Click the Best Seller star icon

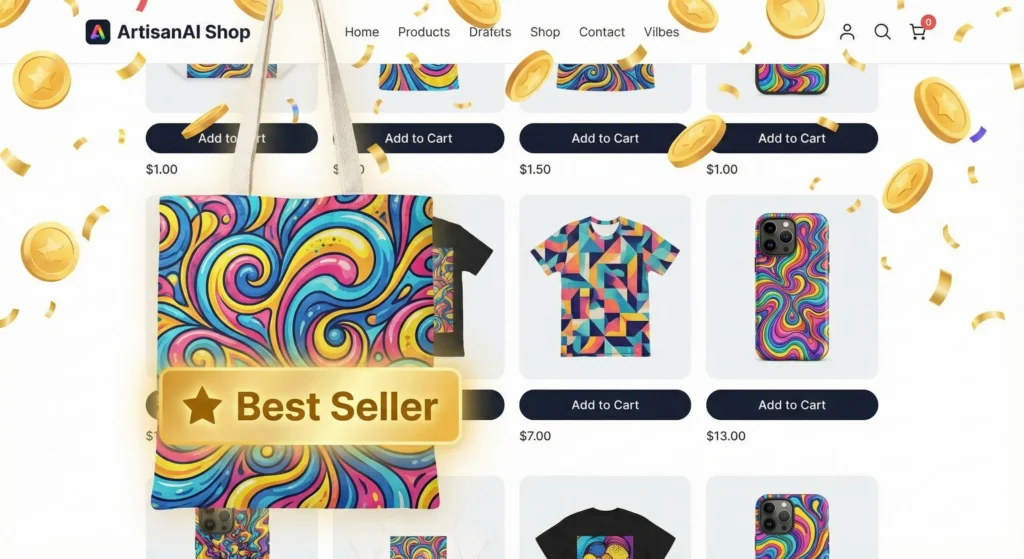click(202, 406)
